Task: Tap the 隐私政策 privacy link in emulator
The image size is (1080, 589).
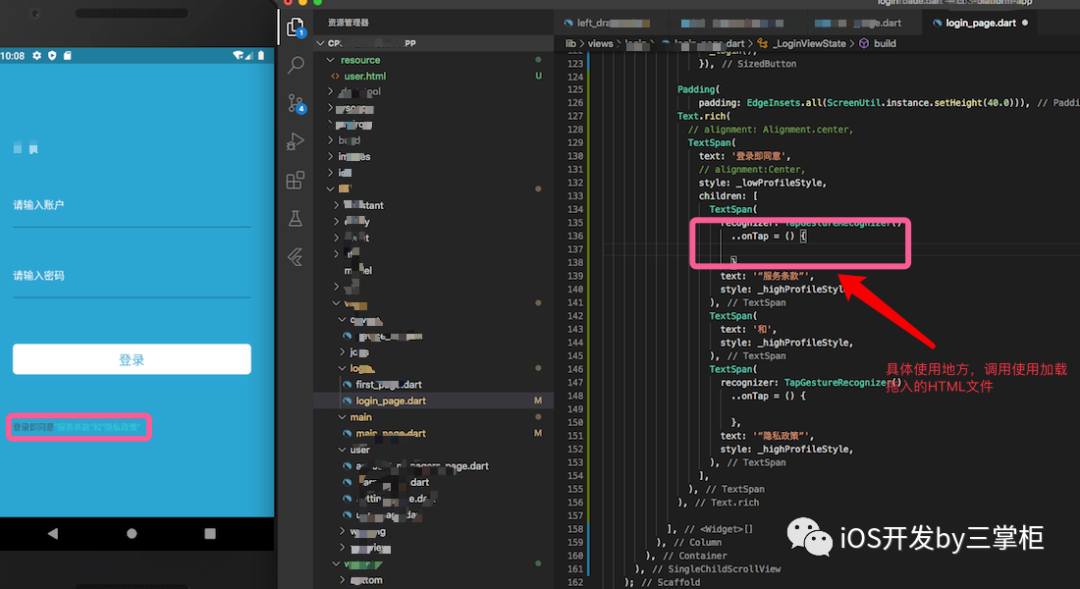Action: coord(121,427)
